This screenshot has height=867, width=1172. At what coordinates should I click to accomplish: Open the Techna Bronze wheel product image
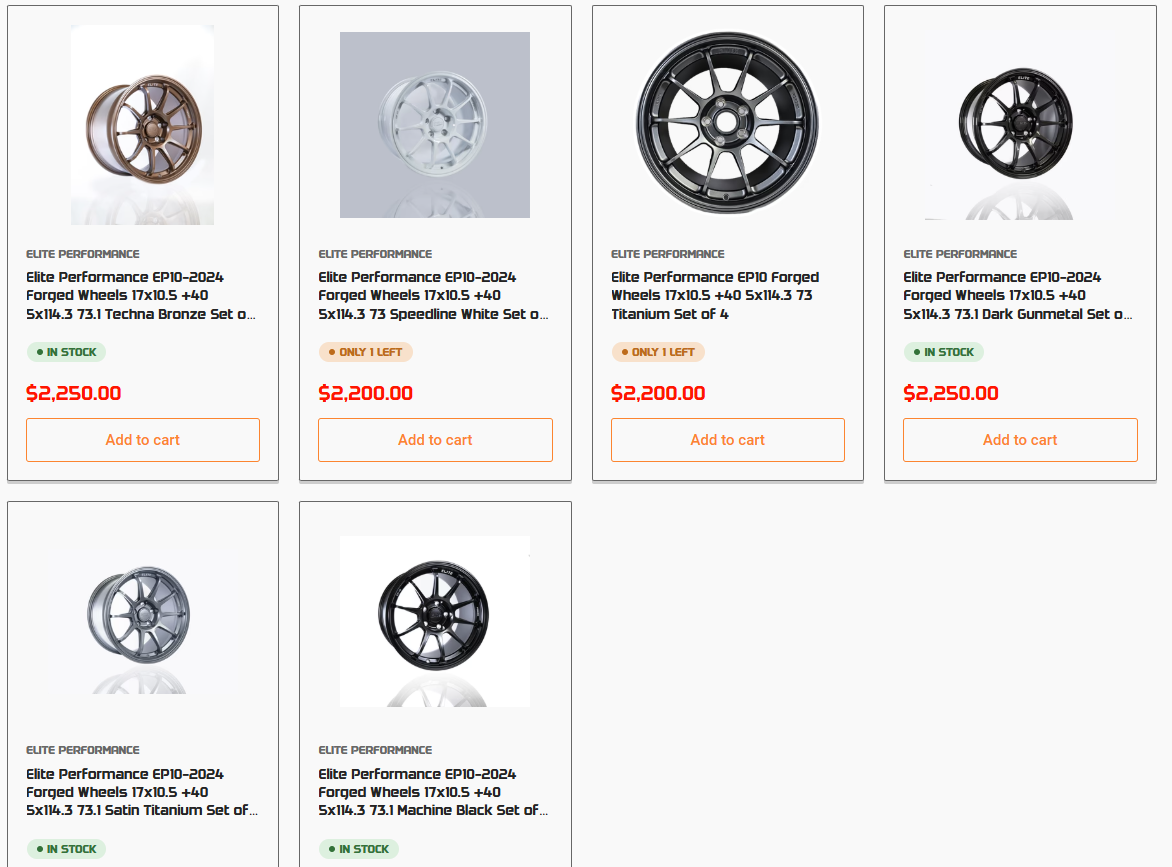pyautogui.click(x=142, y=125)
